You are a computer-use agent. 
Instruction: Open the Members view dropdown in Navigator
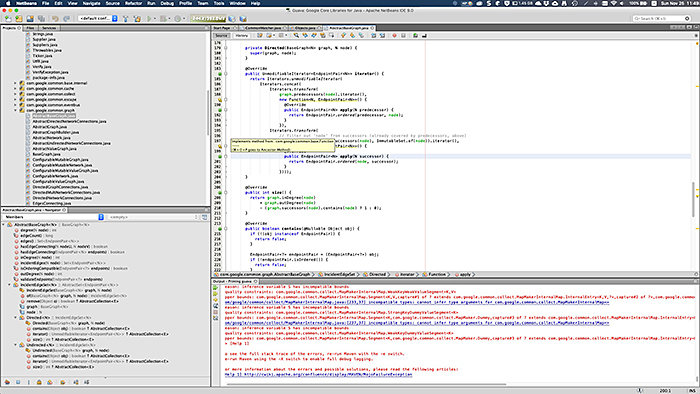(x=53, y=217)
